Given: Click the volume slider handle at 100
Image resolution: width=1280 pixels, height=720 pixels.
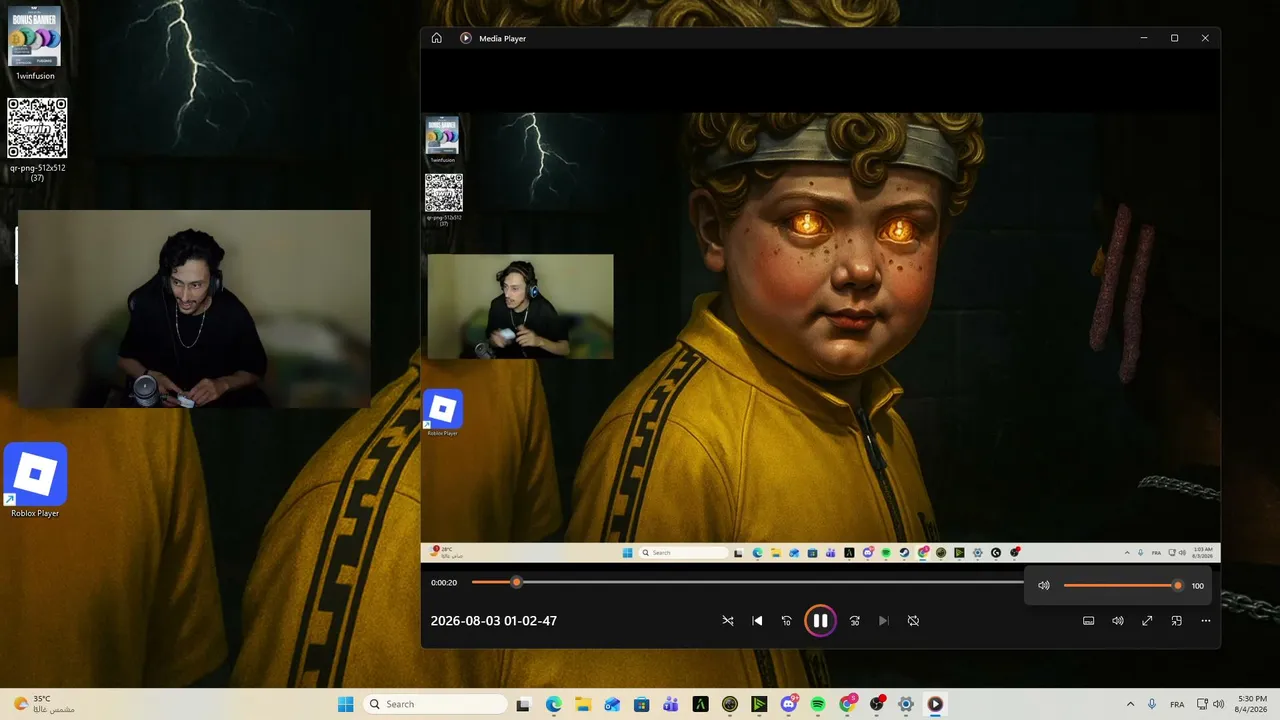Looking at the screenshot, I should pos(1177,586).
